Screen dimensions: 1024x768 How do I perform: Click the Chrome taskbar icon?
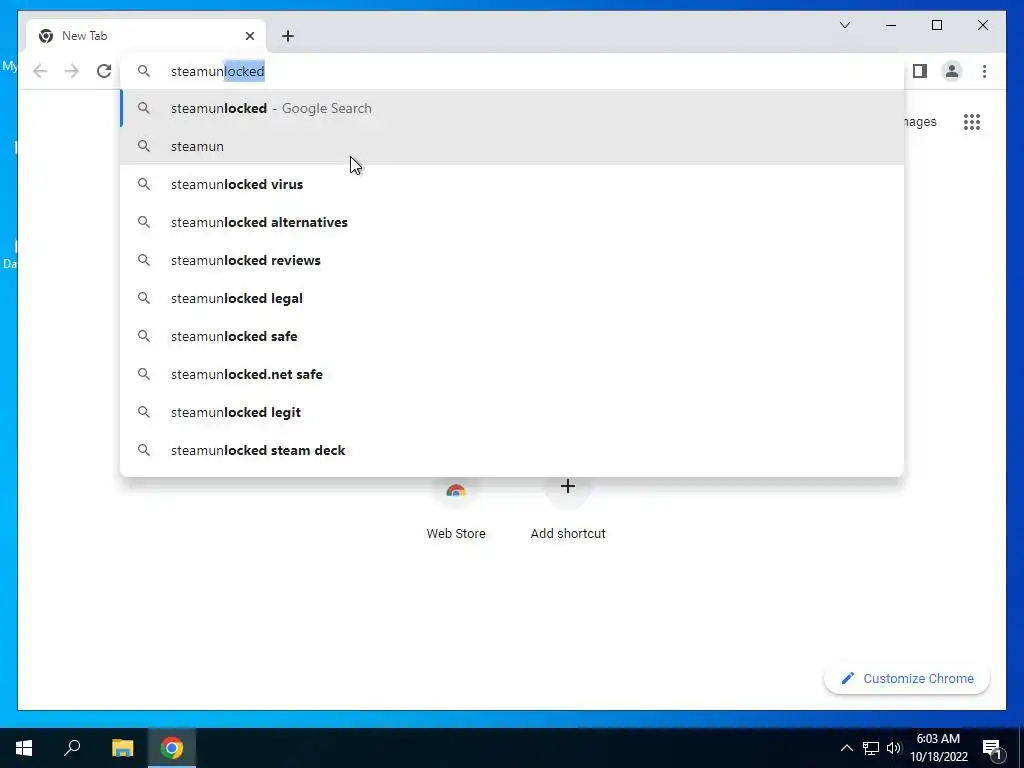pyautogui.click(x=172, y=748)
